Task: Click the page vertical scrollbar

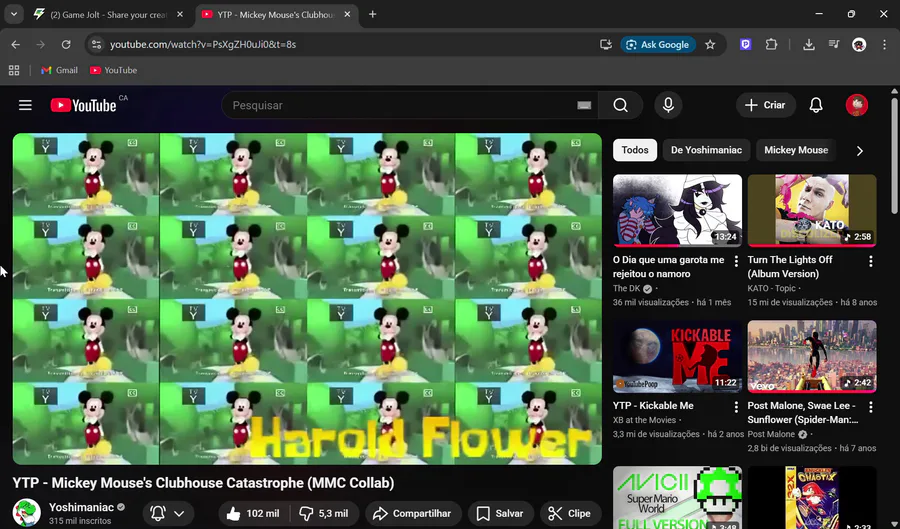Action: pos(894,155)
